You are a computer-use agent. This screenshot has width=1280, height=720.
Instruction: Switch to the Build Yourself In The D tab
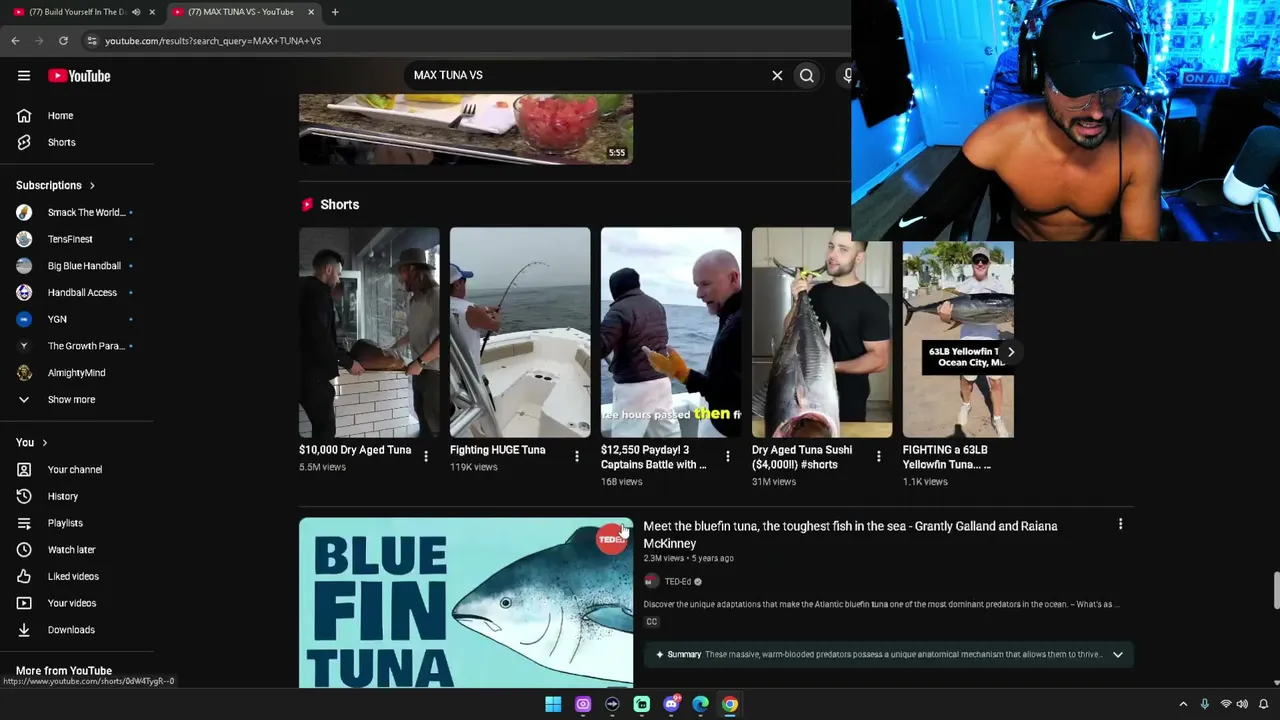(77, 12)
